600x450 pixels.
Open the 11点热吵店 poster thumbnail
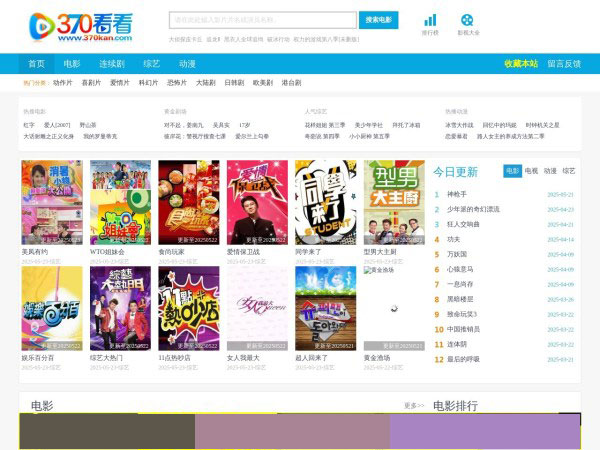(188, 308)
